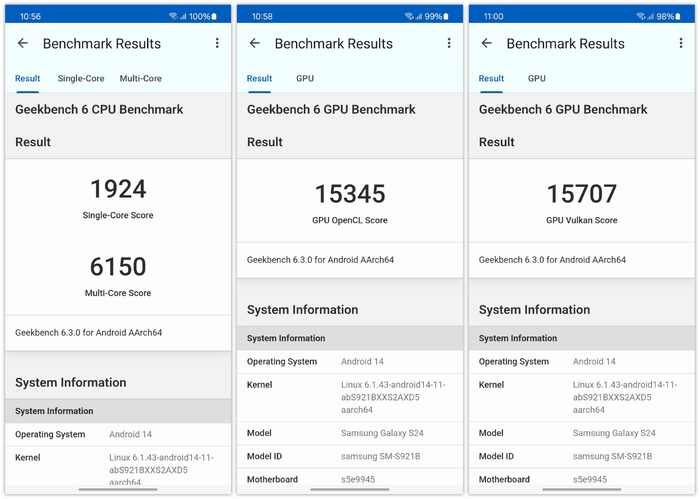Switch to the Single-Core tab
Image resolution: width=700 pixels, height=499 pixels.
[81, 79]
